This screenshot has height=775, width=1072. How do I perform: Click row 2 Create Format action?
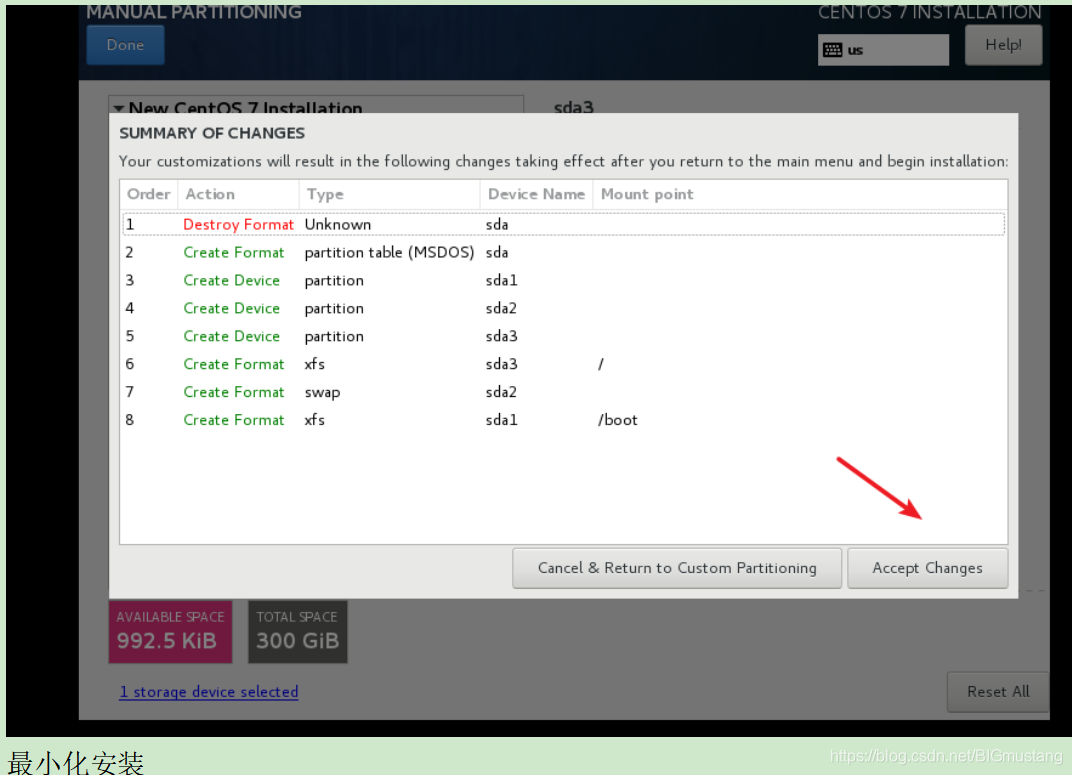[x=233, y=252]
